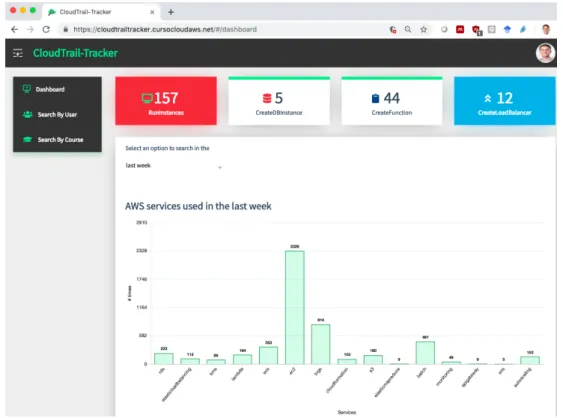Click the cloudformation axis label
This screenshot has width=563, height=418.
pyautogui.click(x=337, y=380)
